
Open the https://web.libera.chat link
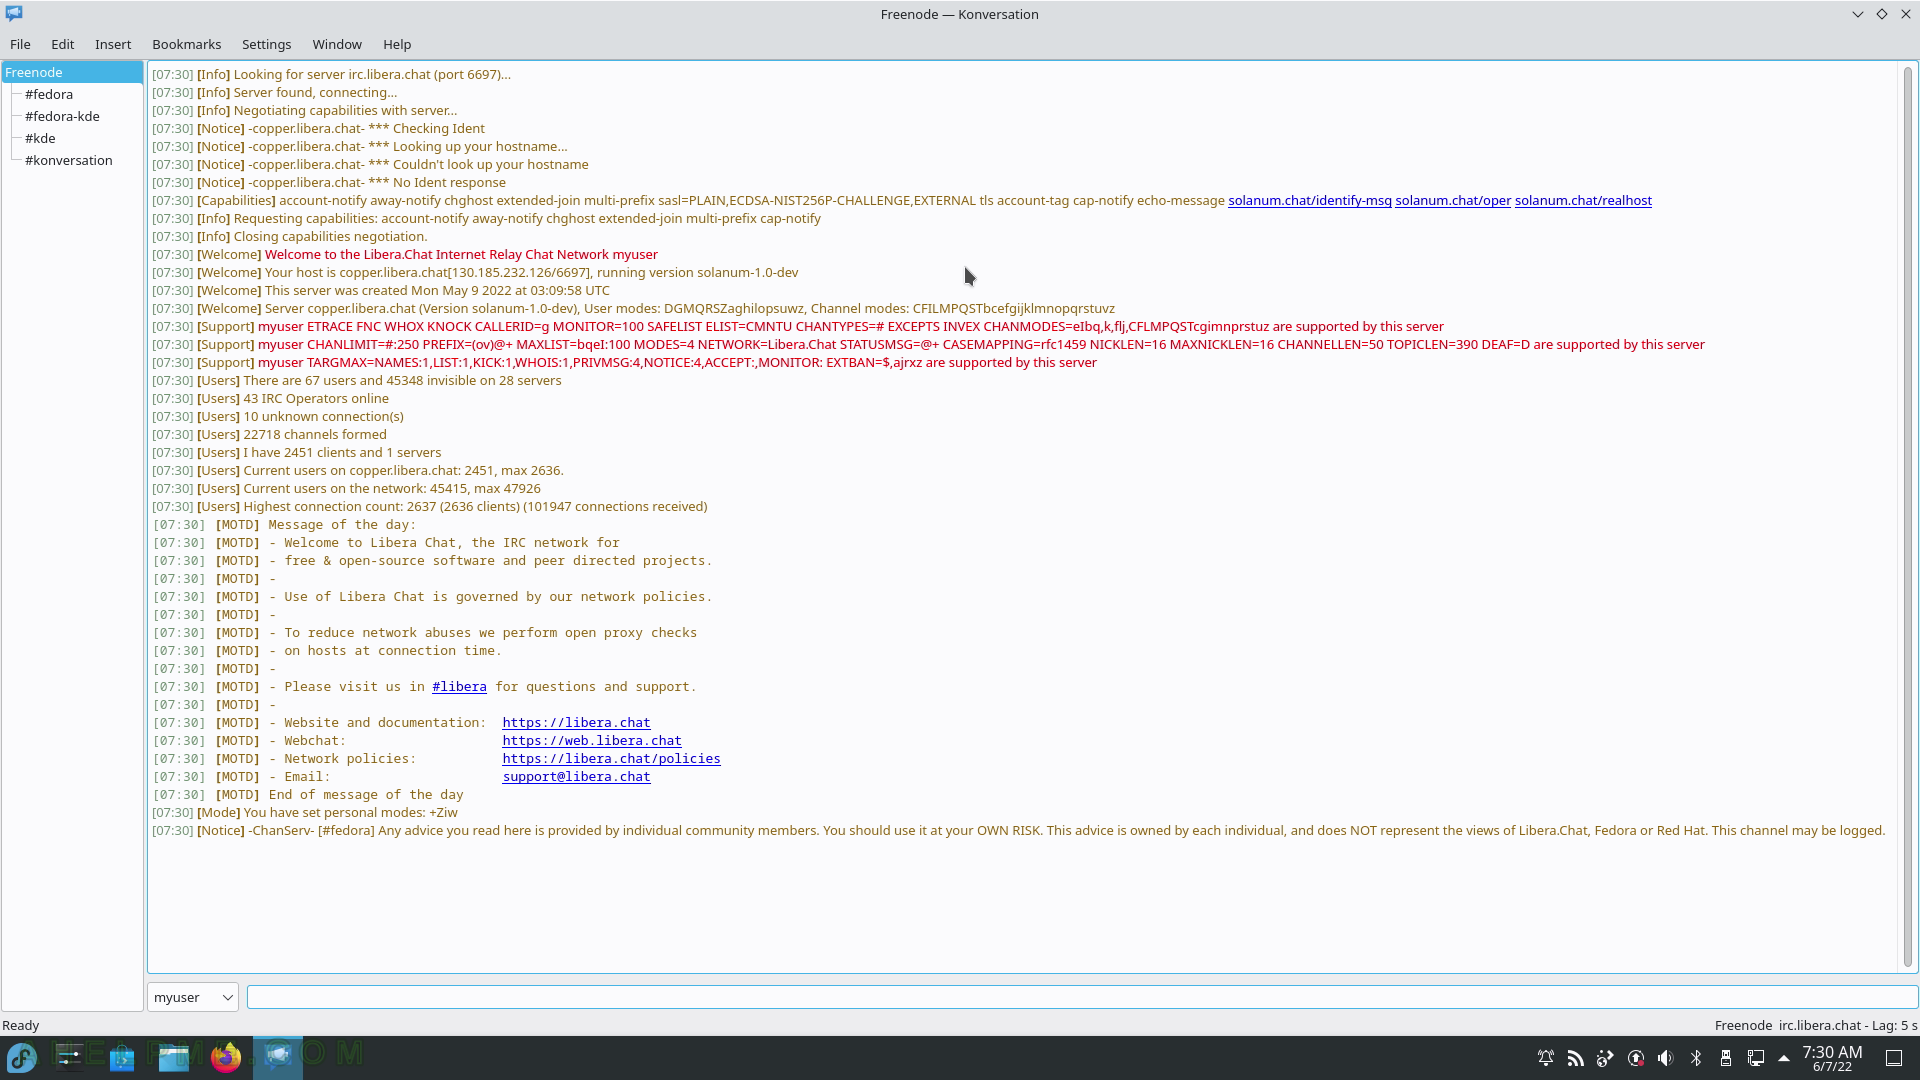[591, 740]
